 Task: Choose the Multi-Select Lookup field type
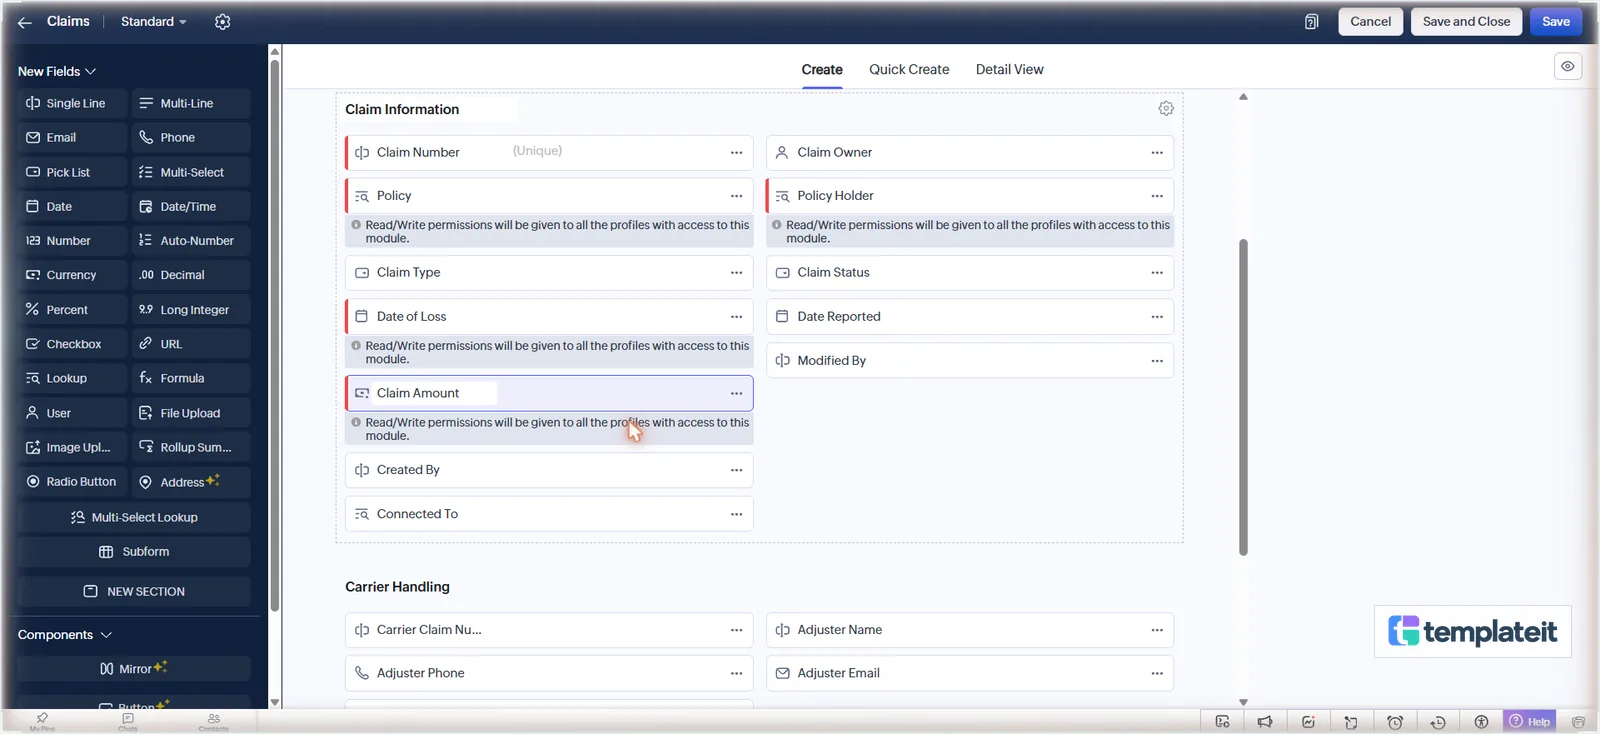click(134, 518)
